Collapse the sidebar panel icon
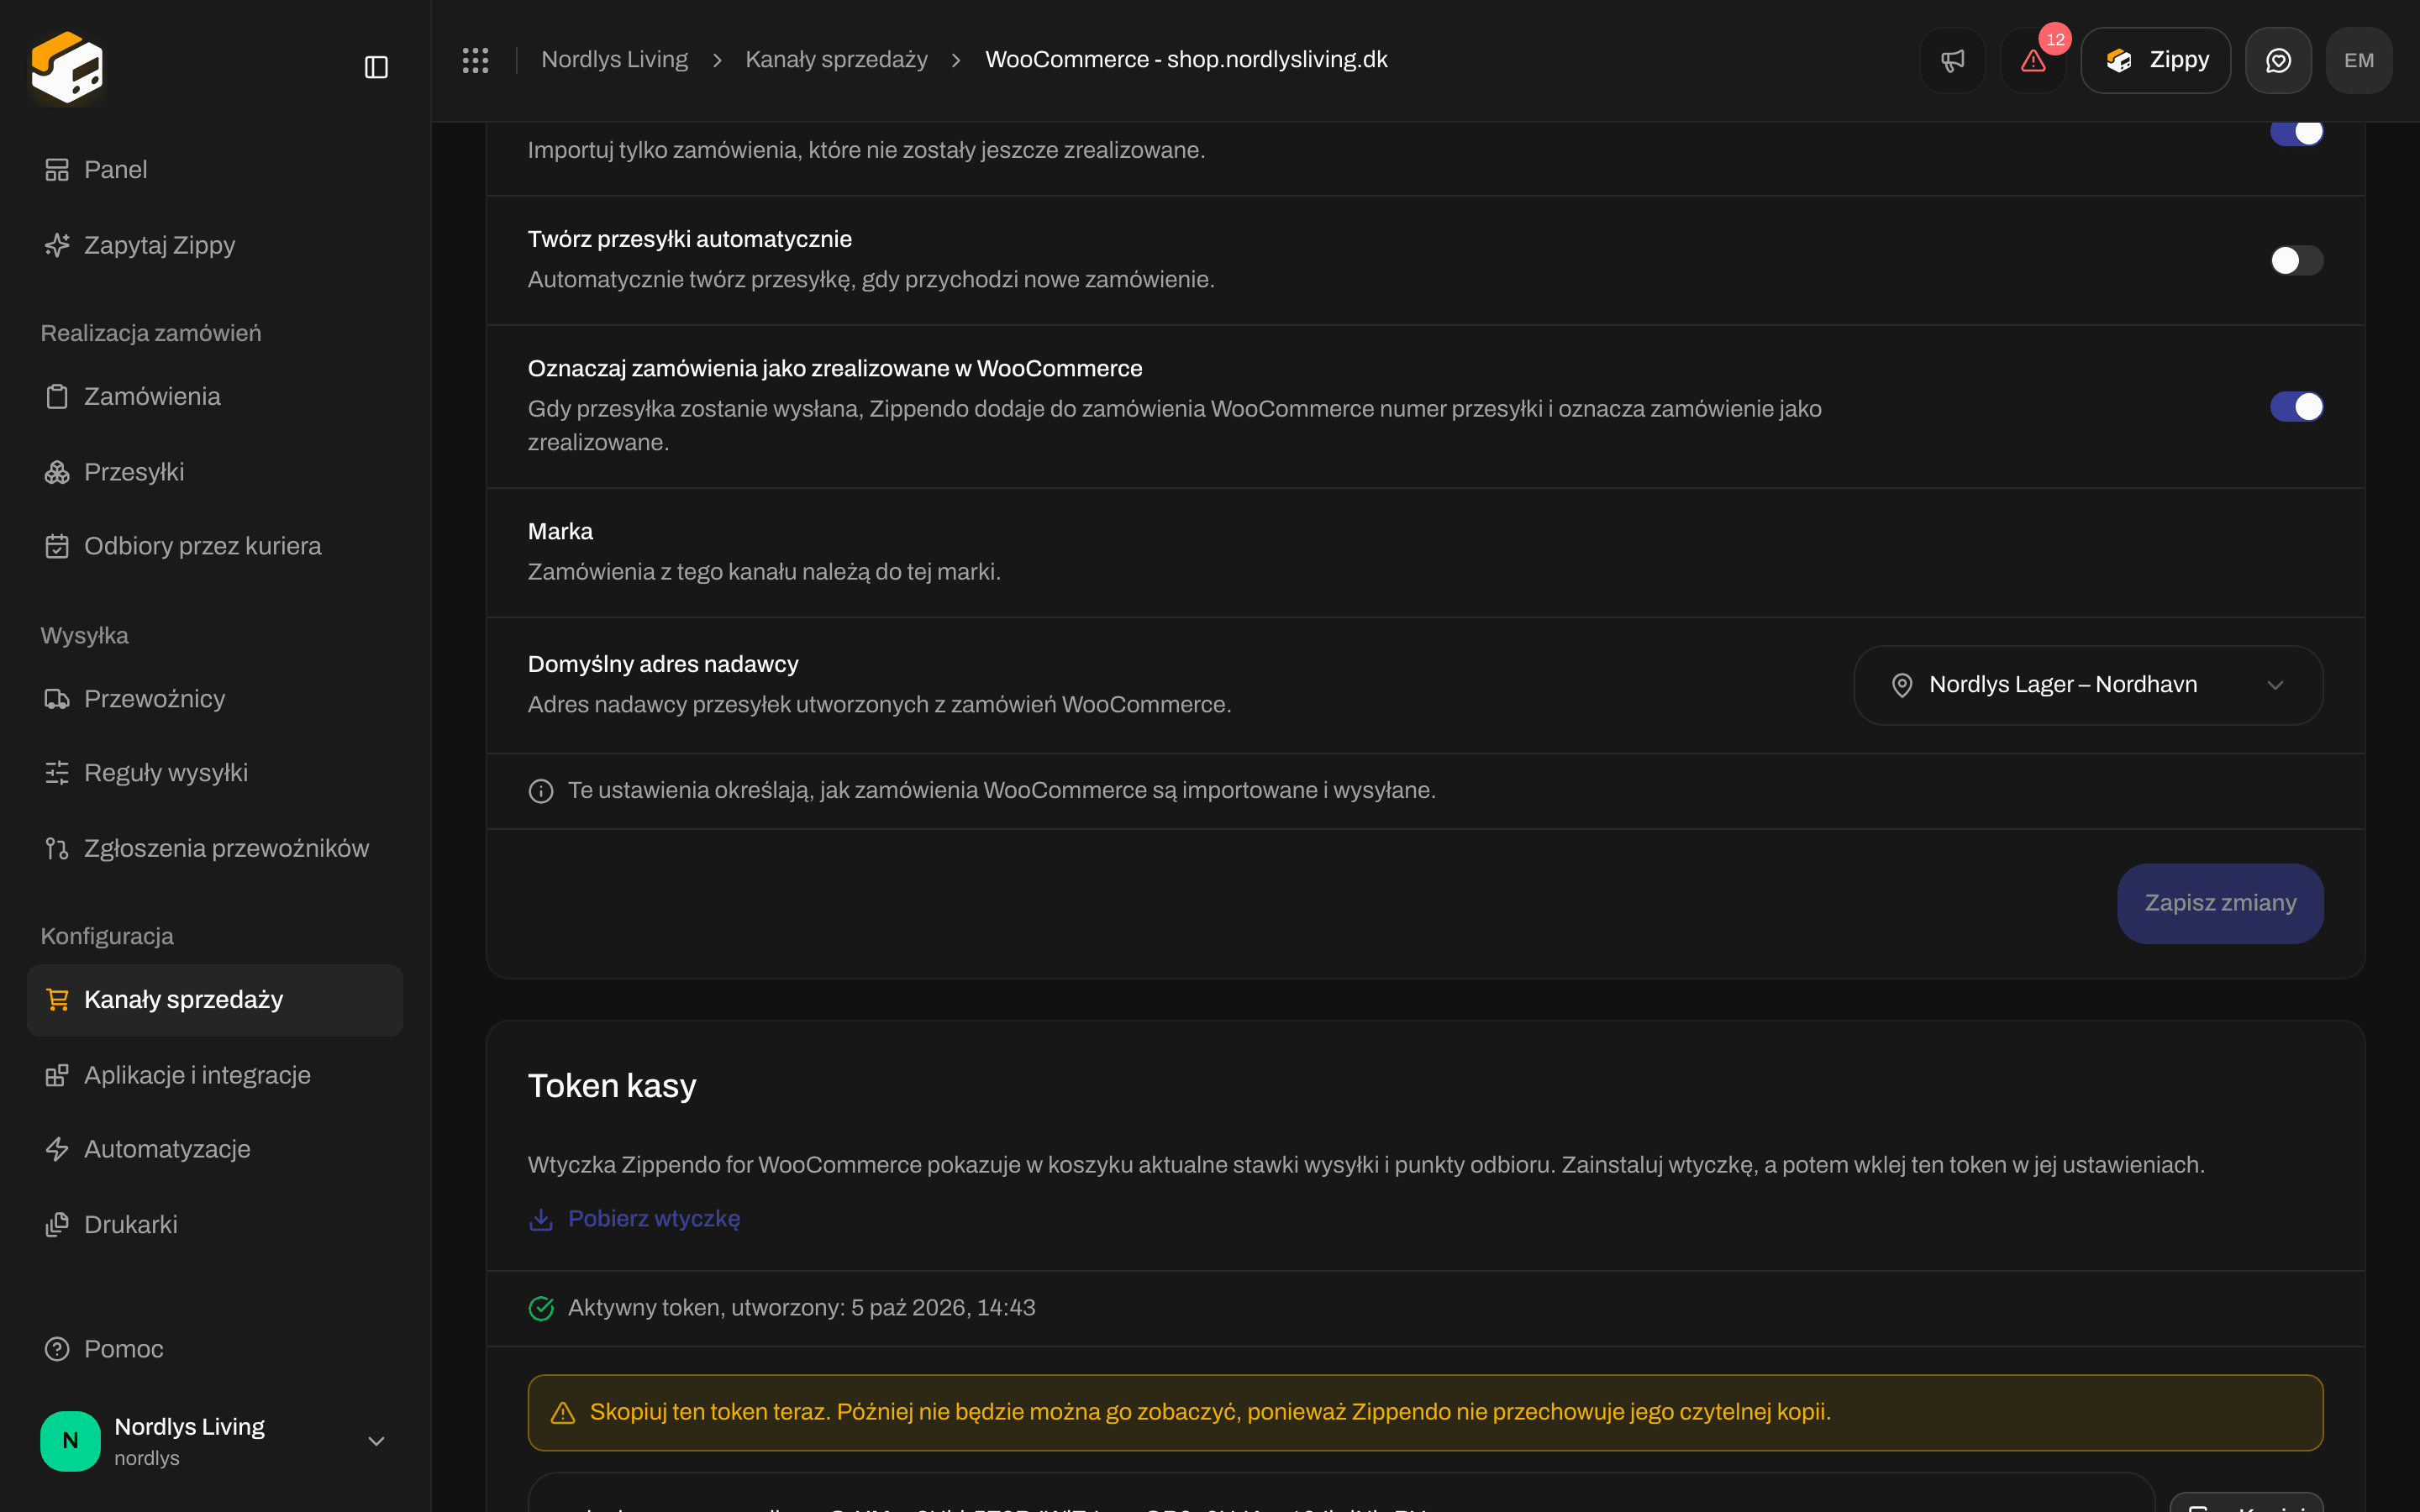This screenshot has height=1512, width=2420. click(x=376, y=67)
